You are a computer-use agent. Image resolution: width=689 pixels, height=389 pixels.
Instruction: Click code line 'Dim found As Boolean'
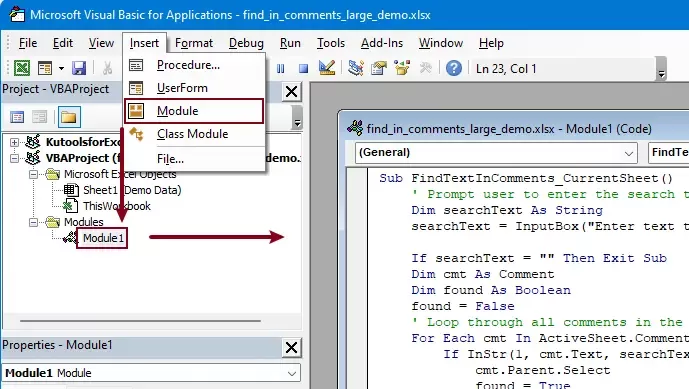(491, 290)
